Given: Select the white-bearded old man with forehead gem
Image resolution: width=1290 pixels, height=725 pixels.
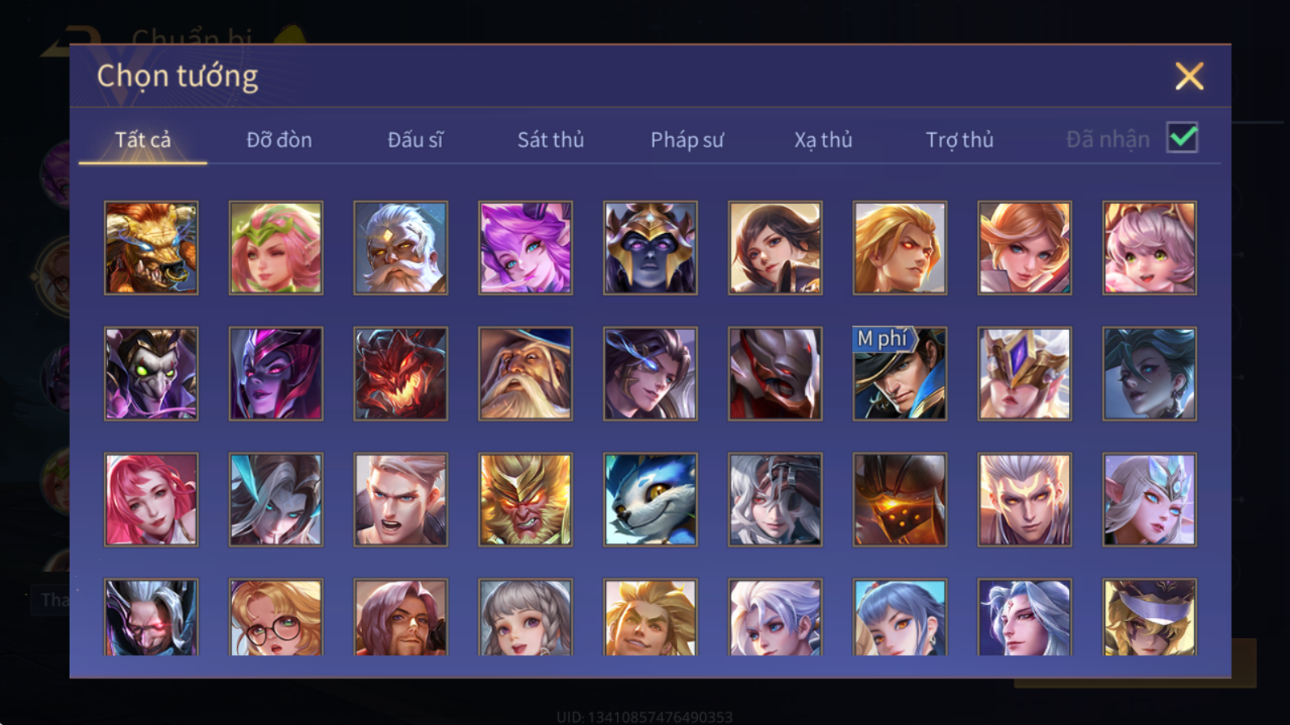Looking at the screenshot, I should click(x=400, y=248).
